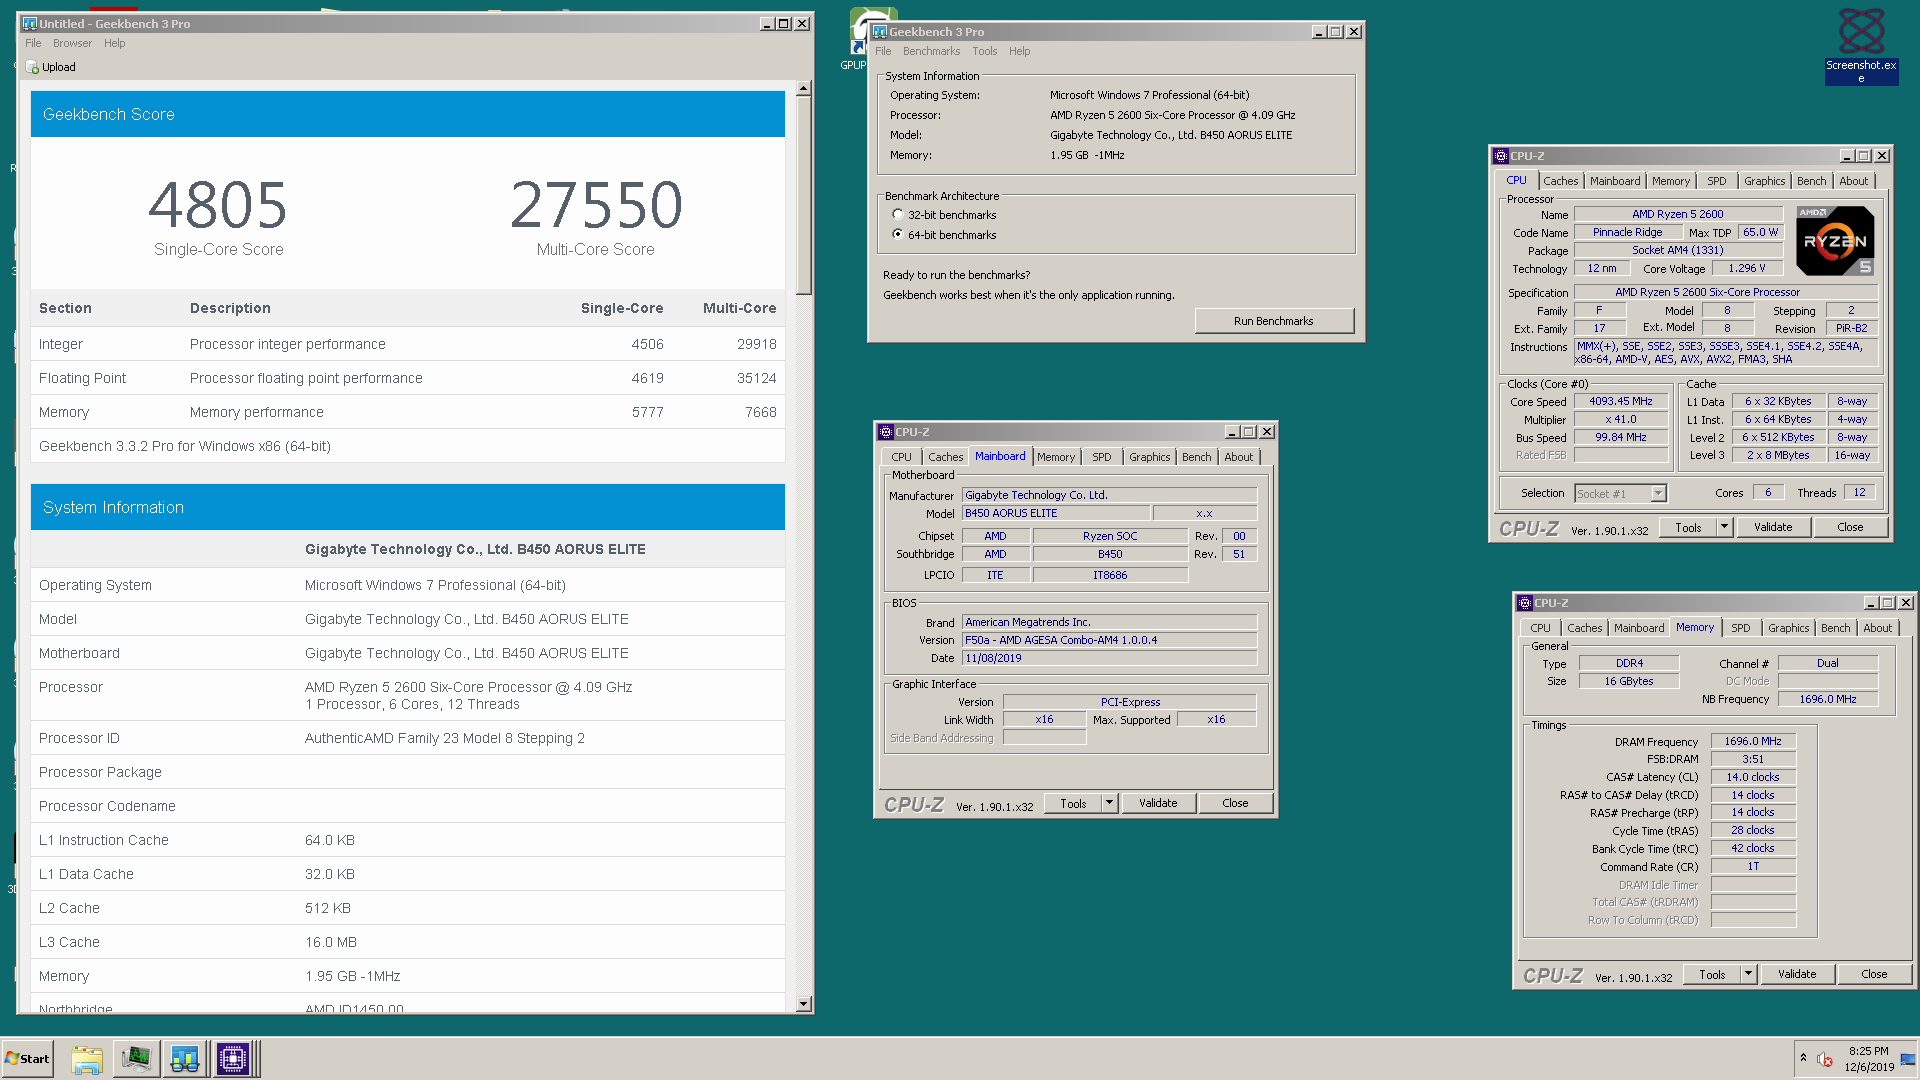Image resolution: width=1920 pixels, height=1080 pixels.
Task: Open Tools dropdown arrow in Memory CPU-Z window
Action: pyautogui.click(x=1748, y=974)
